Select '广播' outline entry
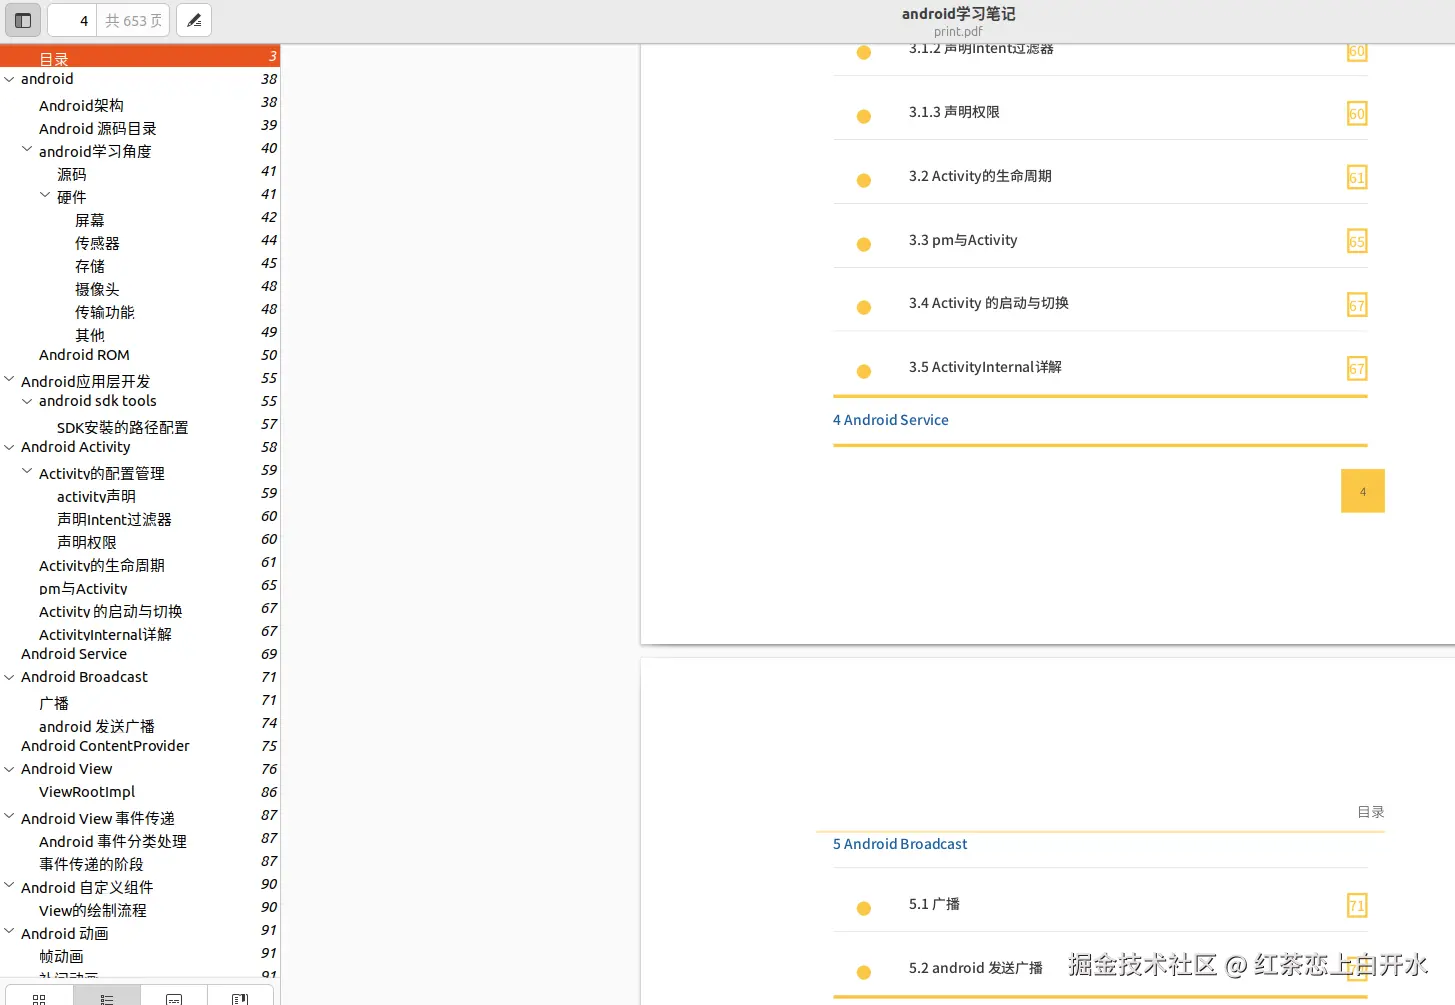The width and height of the screenshot is (1455, 1005). tap(54, 703)
